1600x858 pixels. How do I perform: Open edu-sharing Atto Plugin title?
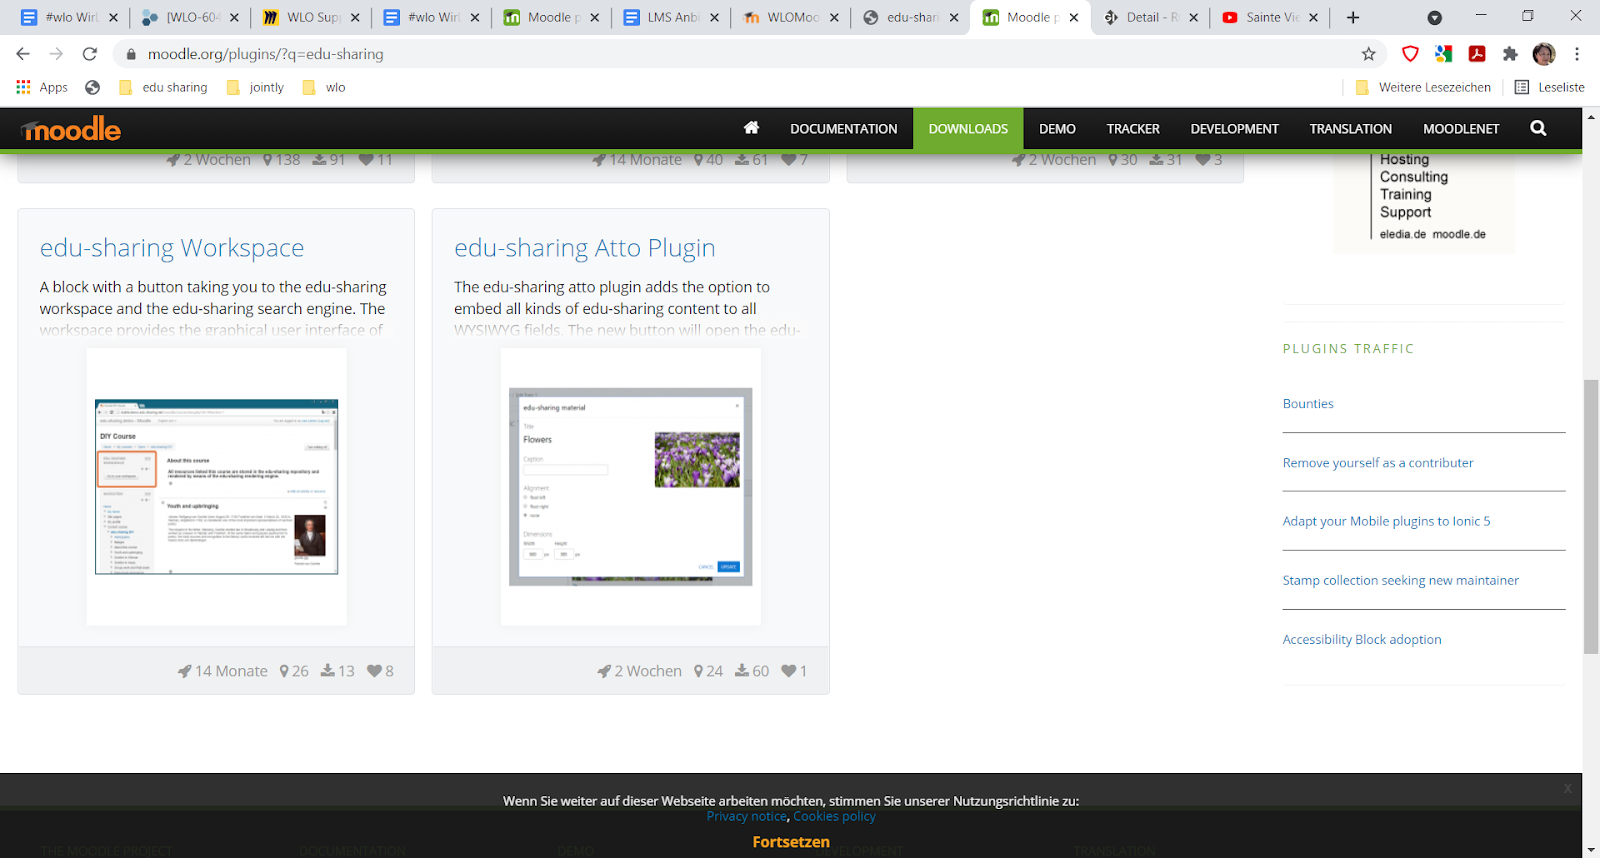(585, 247)
